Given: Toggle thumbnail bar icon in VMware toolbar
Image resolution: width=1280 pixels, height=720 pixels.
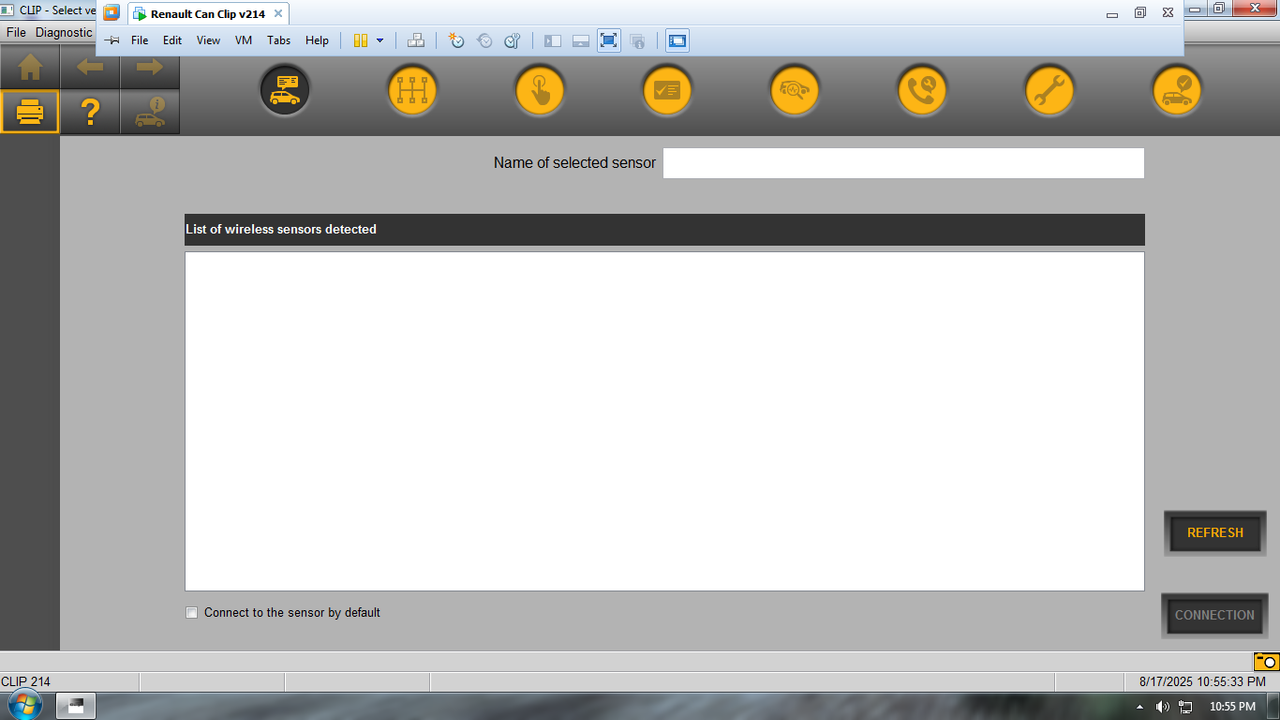Looking at the screenshot, I should tap(581, 41).
